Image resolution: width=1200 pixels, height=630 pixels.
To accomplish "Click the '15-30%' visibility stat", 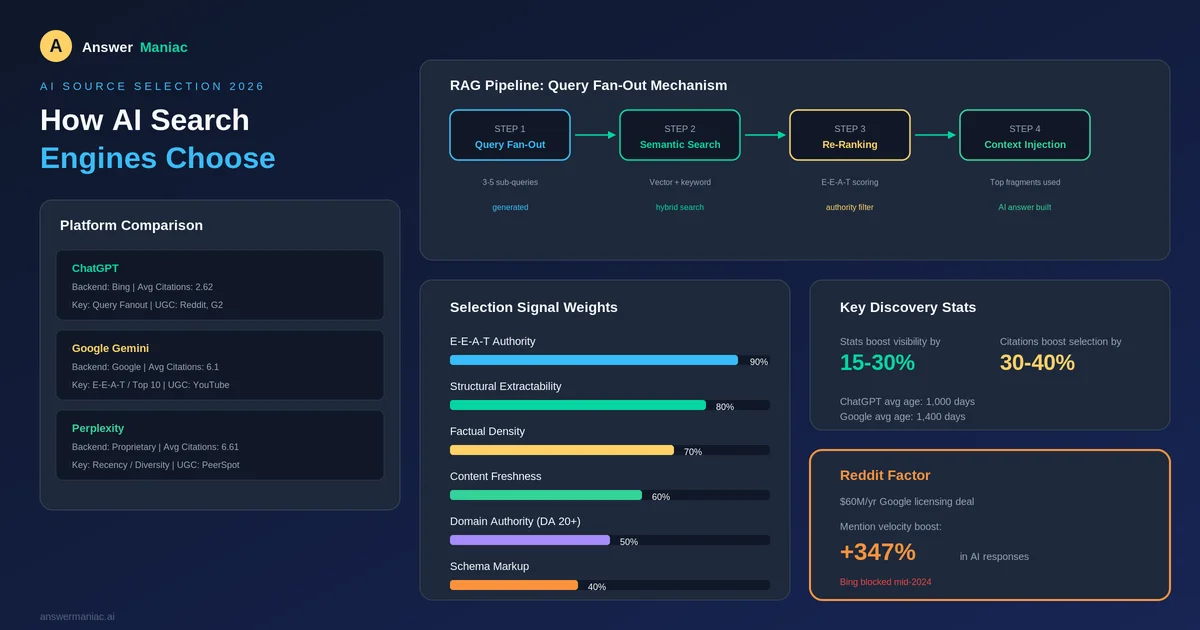I will (x=877, y=363).
